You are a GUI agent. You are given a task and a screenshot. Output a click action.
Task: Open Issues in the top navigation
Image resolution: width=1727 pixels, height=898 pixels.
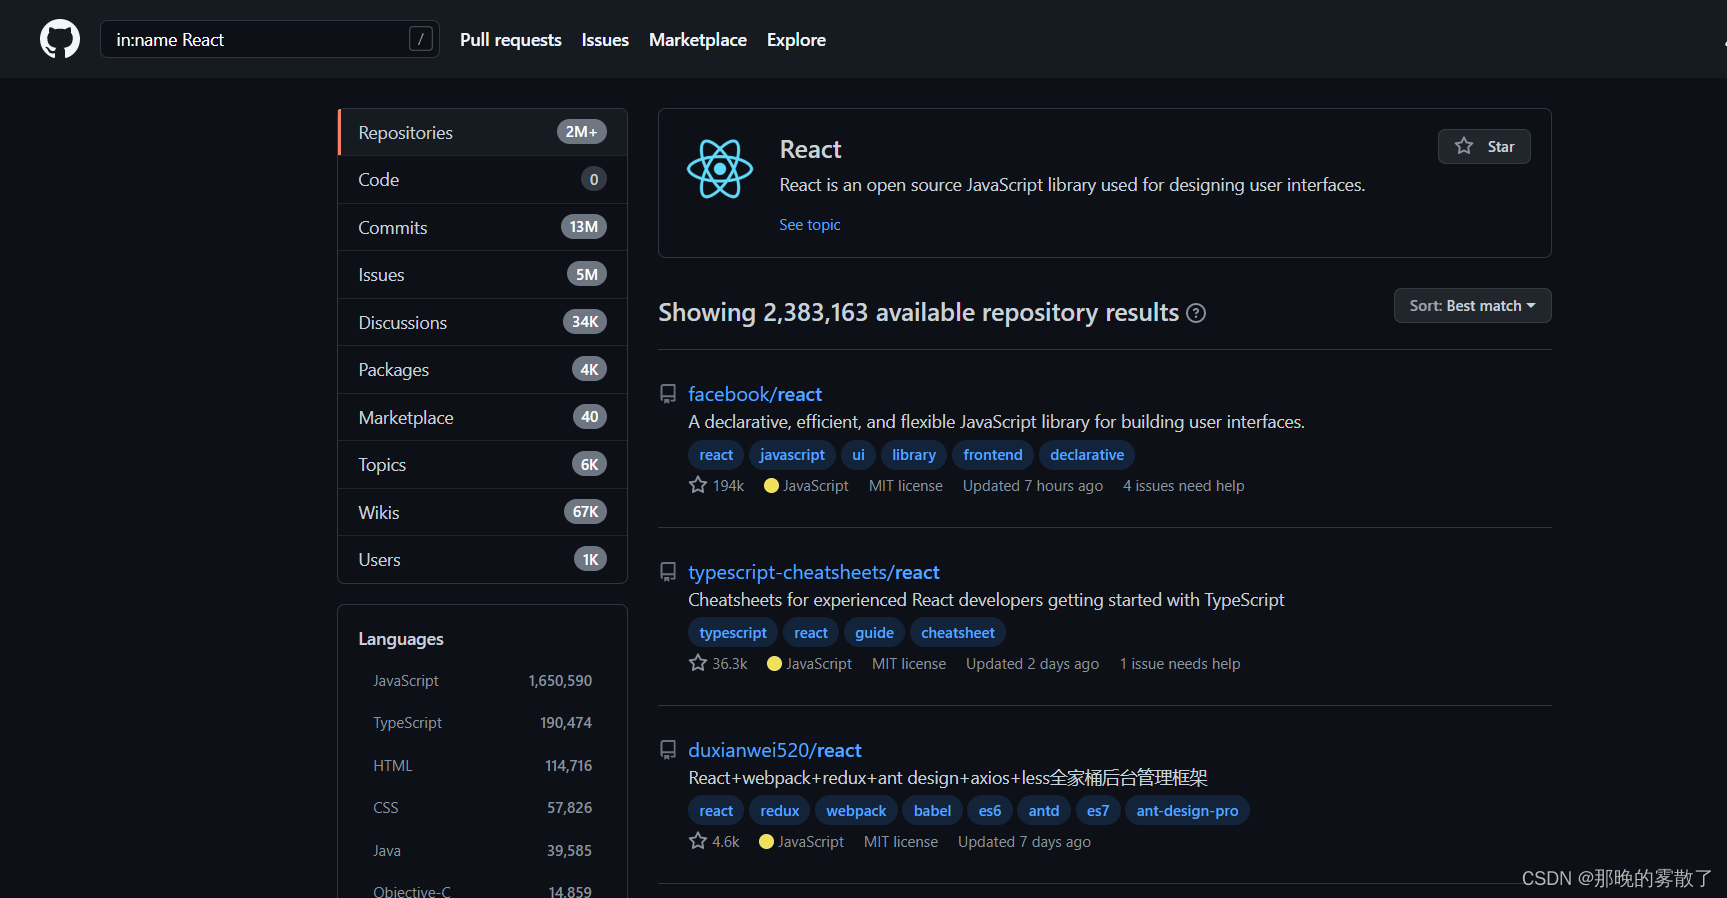605,40
